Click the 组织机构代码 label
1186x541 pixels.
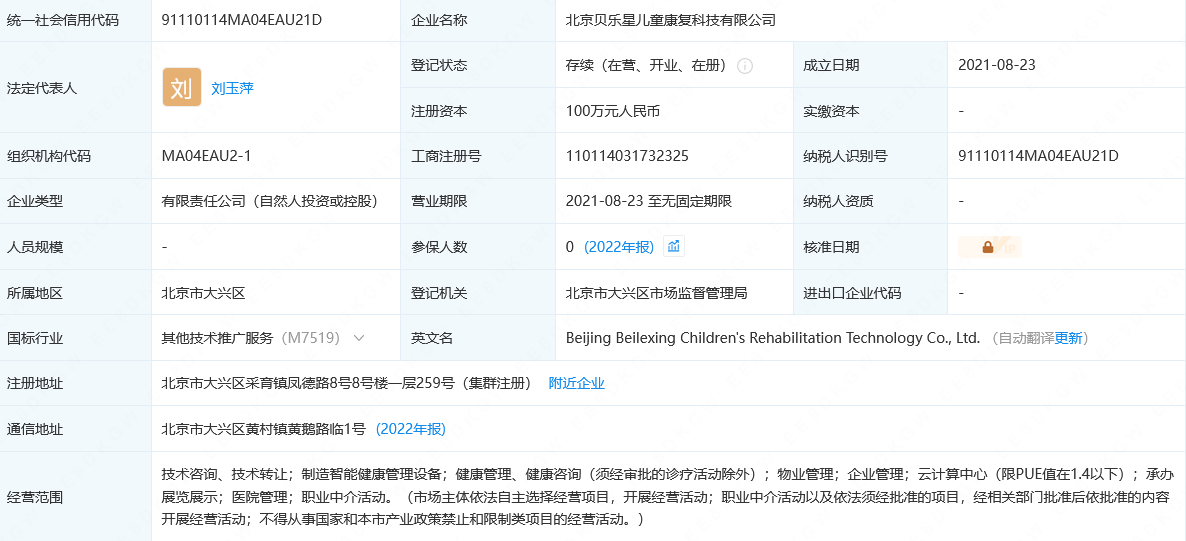tap(48, 157)
